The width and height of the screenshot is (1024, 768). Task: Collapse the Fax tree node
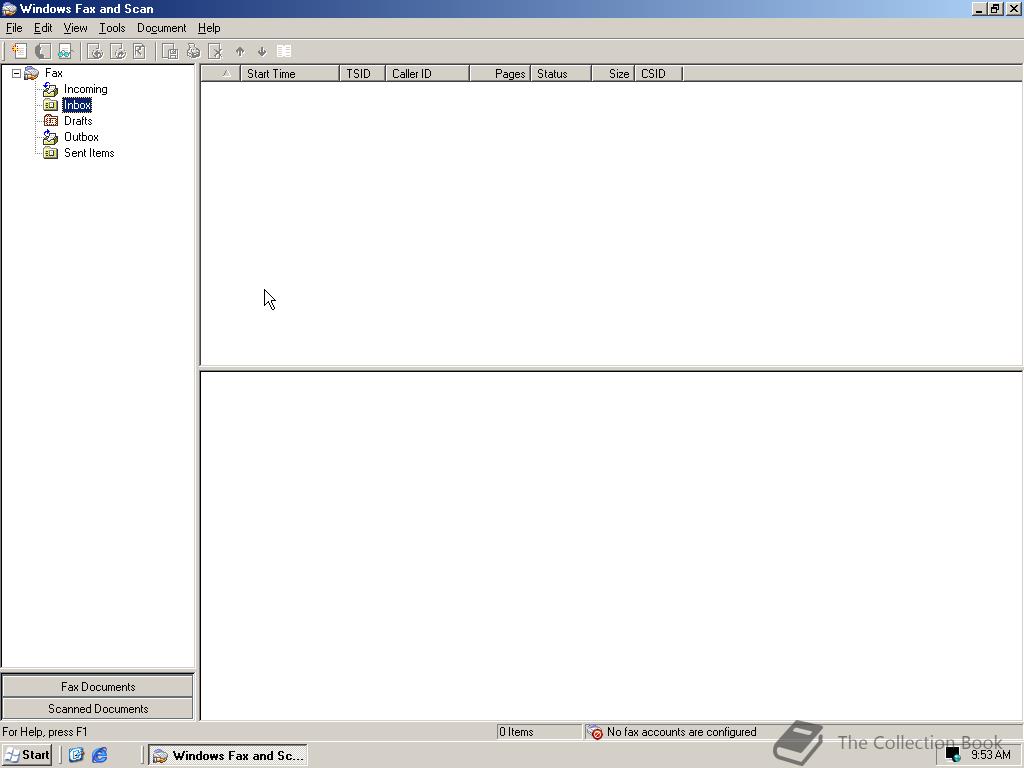pos(16,73)
